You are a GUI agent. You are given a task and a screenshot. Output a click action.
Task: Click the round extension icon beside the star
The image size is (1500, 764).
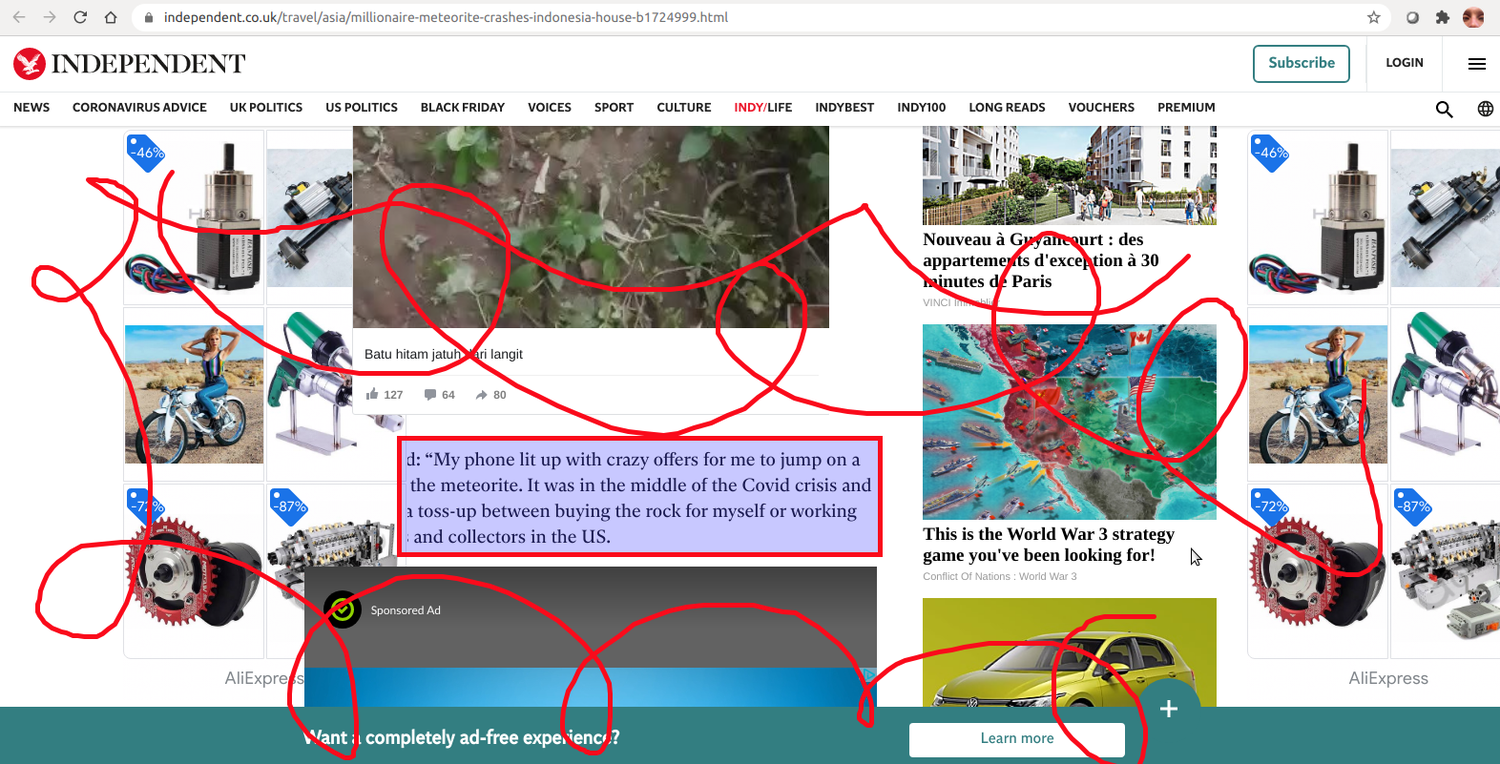[x=1413, y=18]
